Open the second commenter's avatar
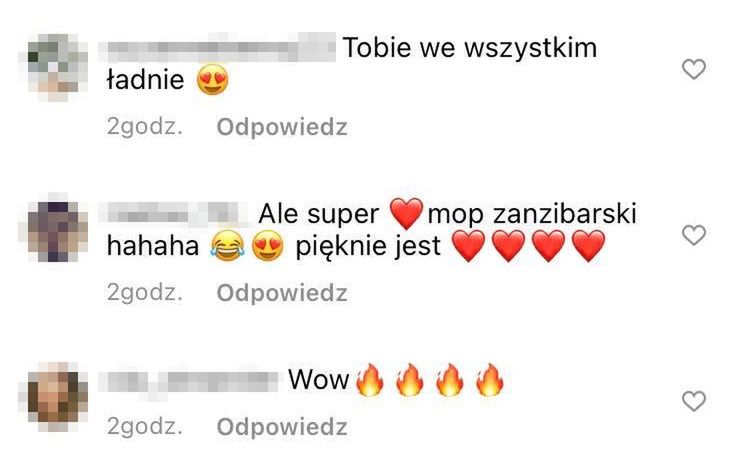 pyautogui.click(x=53, y=231)
